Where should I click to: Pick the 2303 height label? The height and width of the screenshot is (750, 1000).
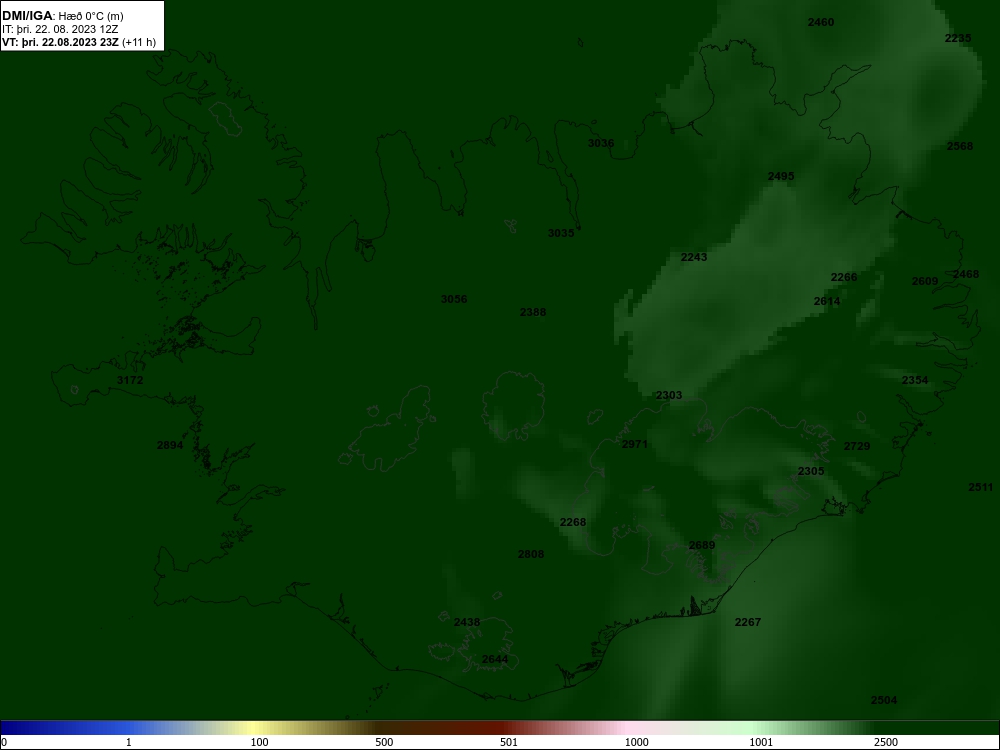click(x=669, y=395)
